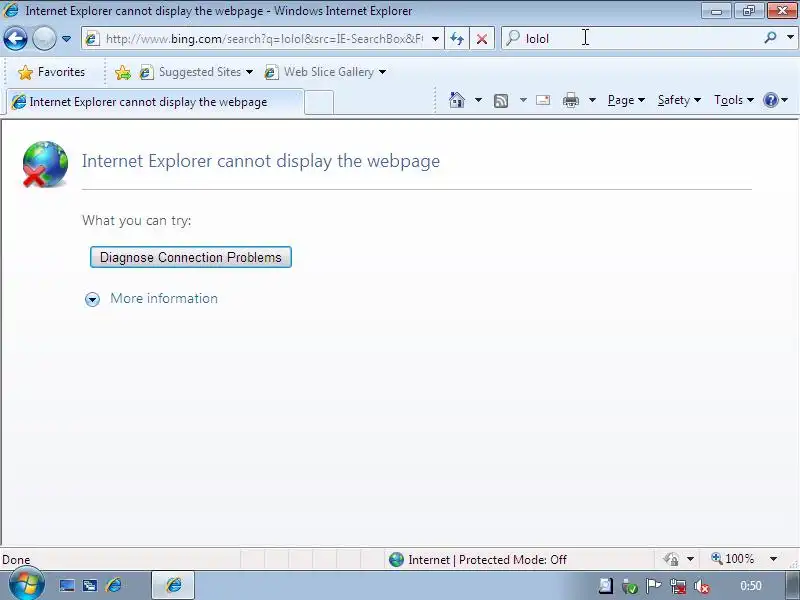Image resolution: width=800 pixels, height=600 pixels.
Task: Click Show Desktop quick launch icon
Action: coord(67,585)
